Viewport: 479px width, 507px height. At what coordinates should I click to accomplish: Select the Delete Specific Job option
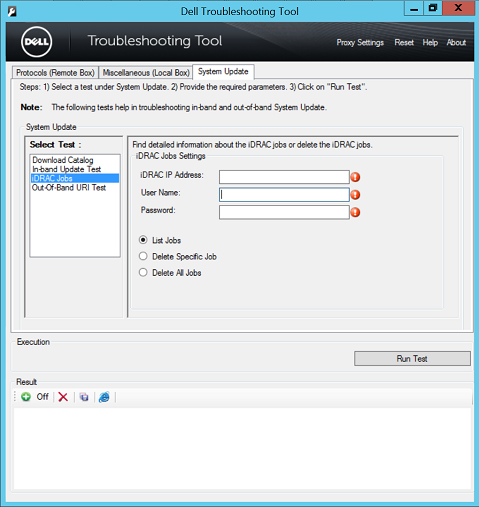pos(143,256)
